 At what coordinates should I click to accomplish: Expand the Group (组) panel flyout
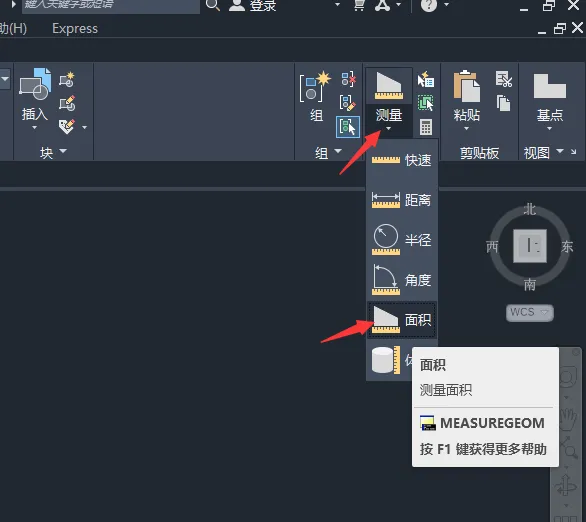pos(328,152)
